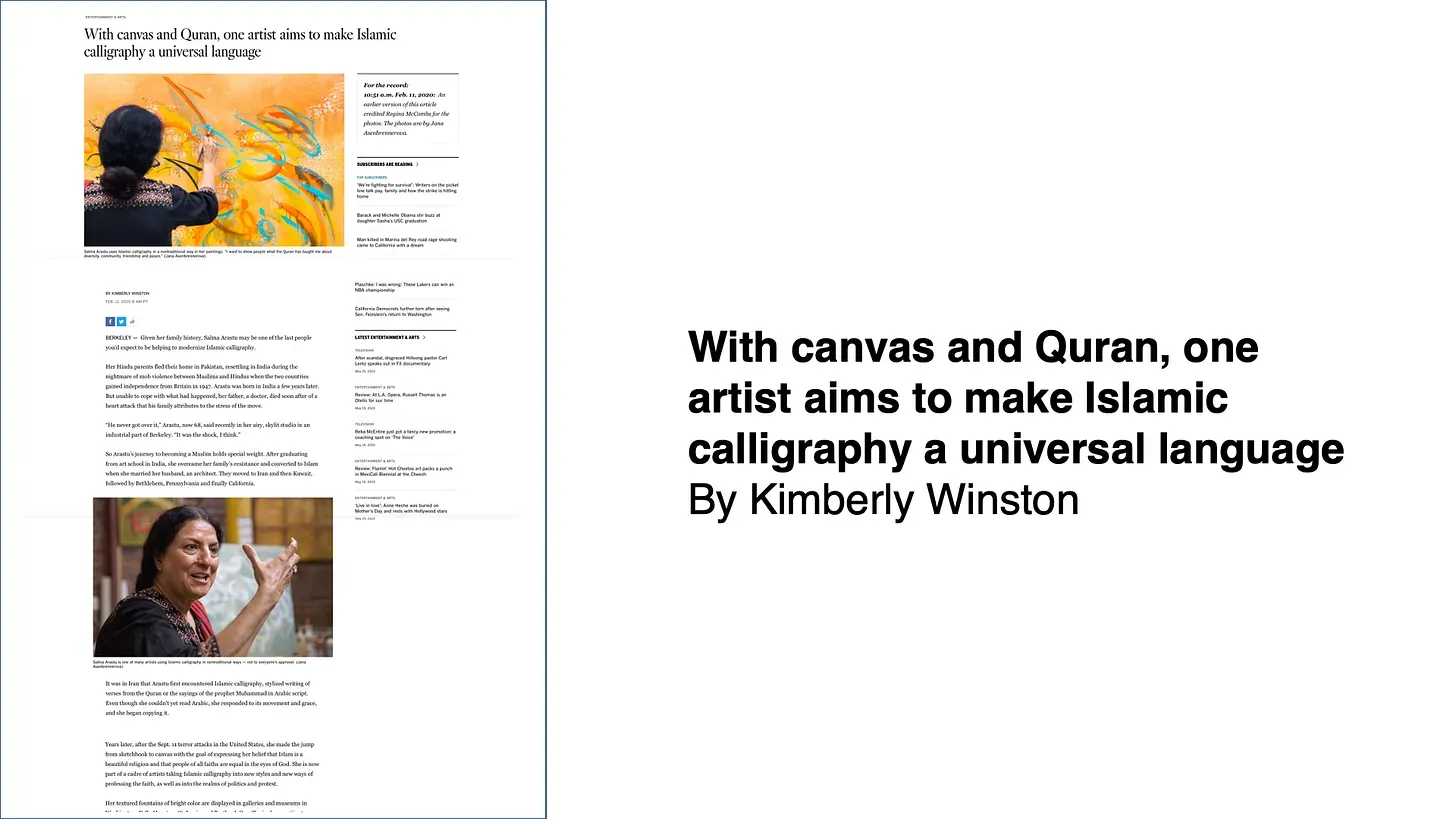Open the Reba McEntire 'The Voice' story
Image resolution: width=1456 pixels, height=819 pixels.
(x=404, y=434)
